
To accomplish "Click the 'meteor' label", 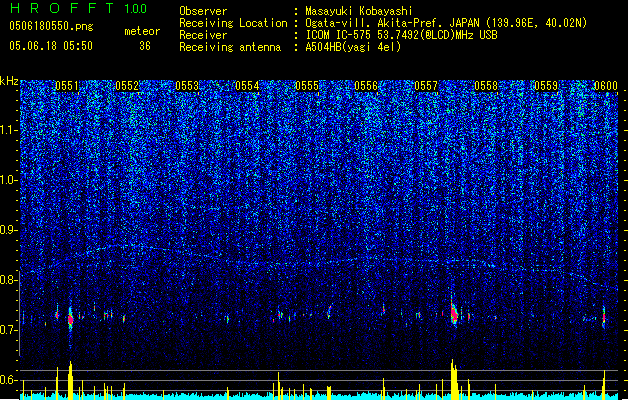I will tap(142, 31).
